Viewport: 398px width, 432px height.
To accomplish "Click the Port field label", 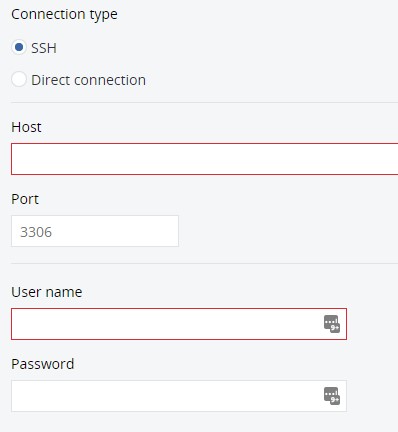I will click(x=25, y=199).
